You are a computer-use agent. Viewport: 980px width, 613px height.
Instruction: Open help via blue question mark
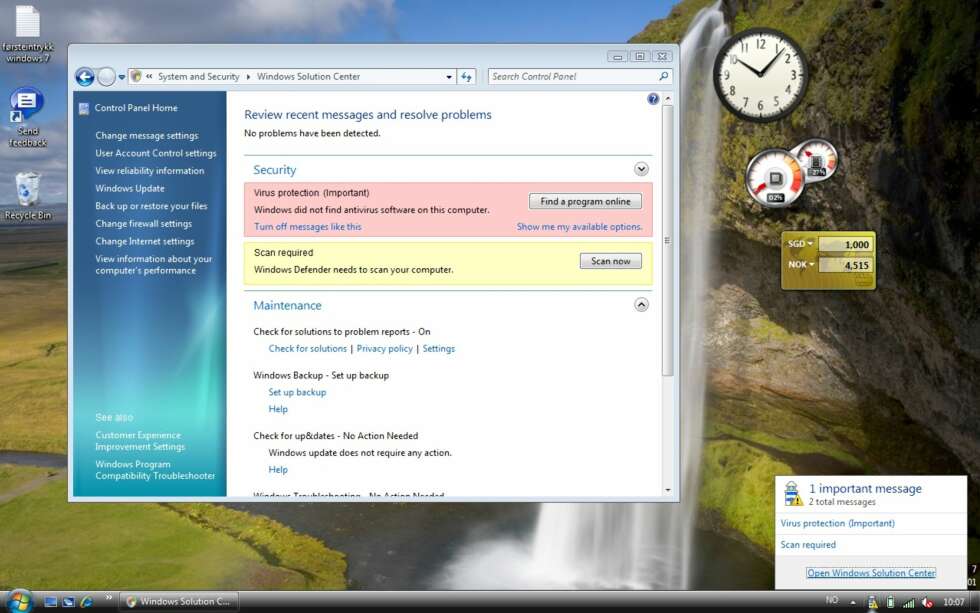(x=653, y=99)
